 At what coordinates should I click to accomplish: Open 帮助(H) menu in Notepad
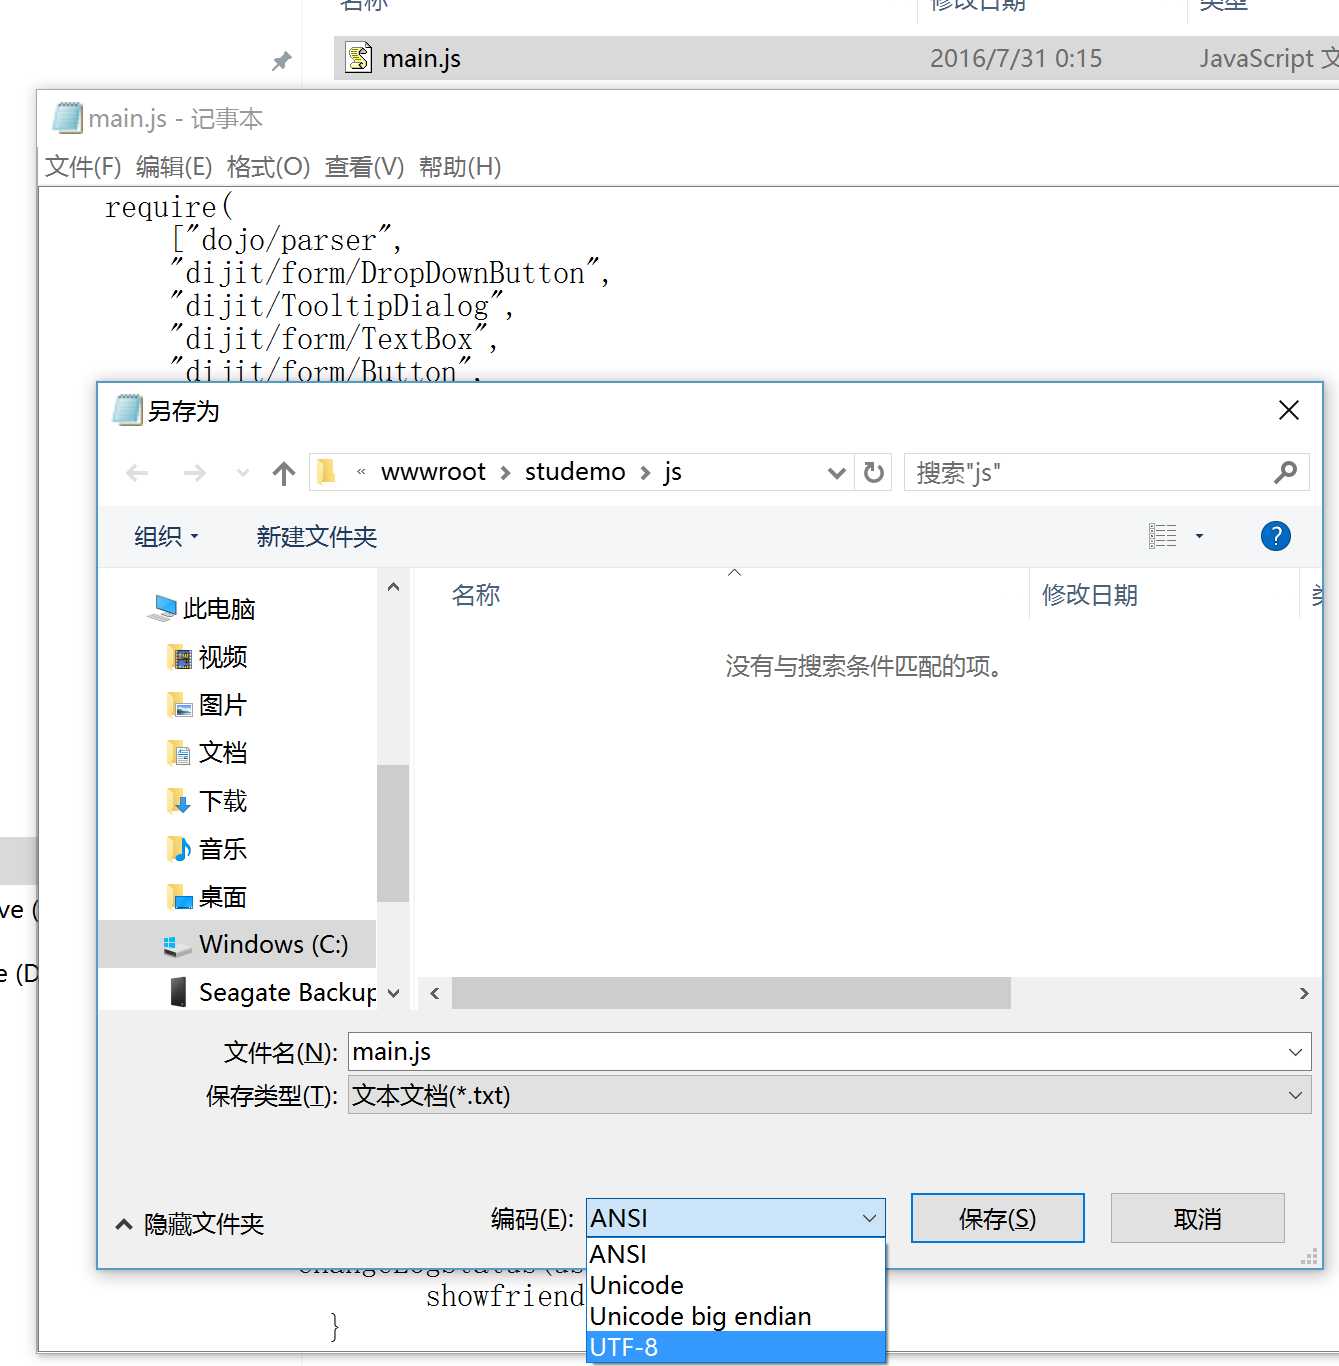(460, 166)
